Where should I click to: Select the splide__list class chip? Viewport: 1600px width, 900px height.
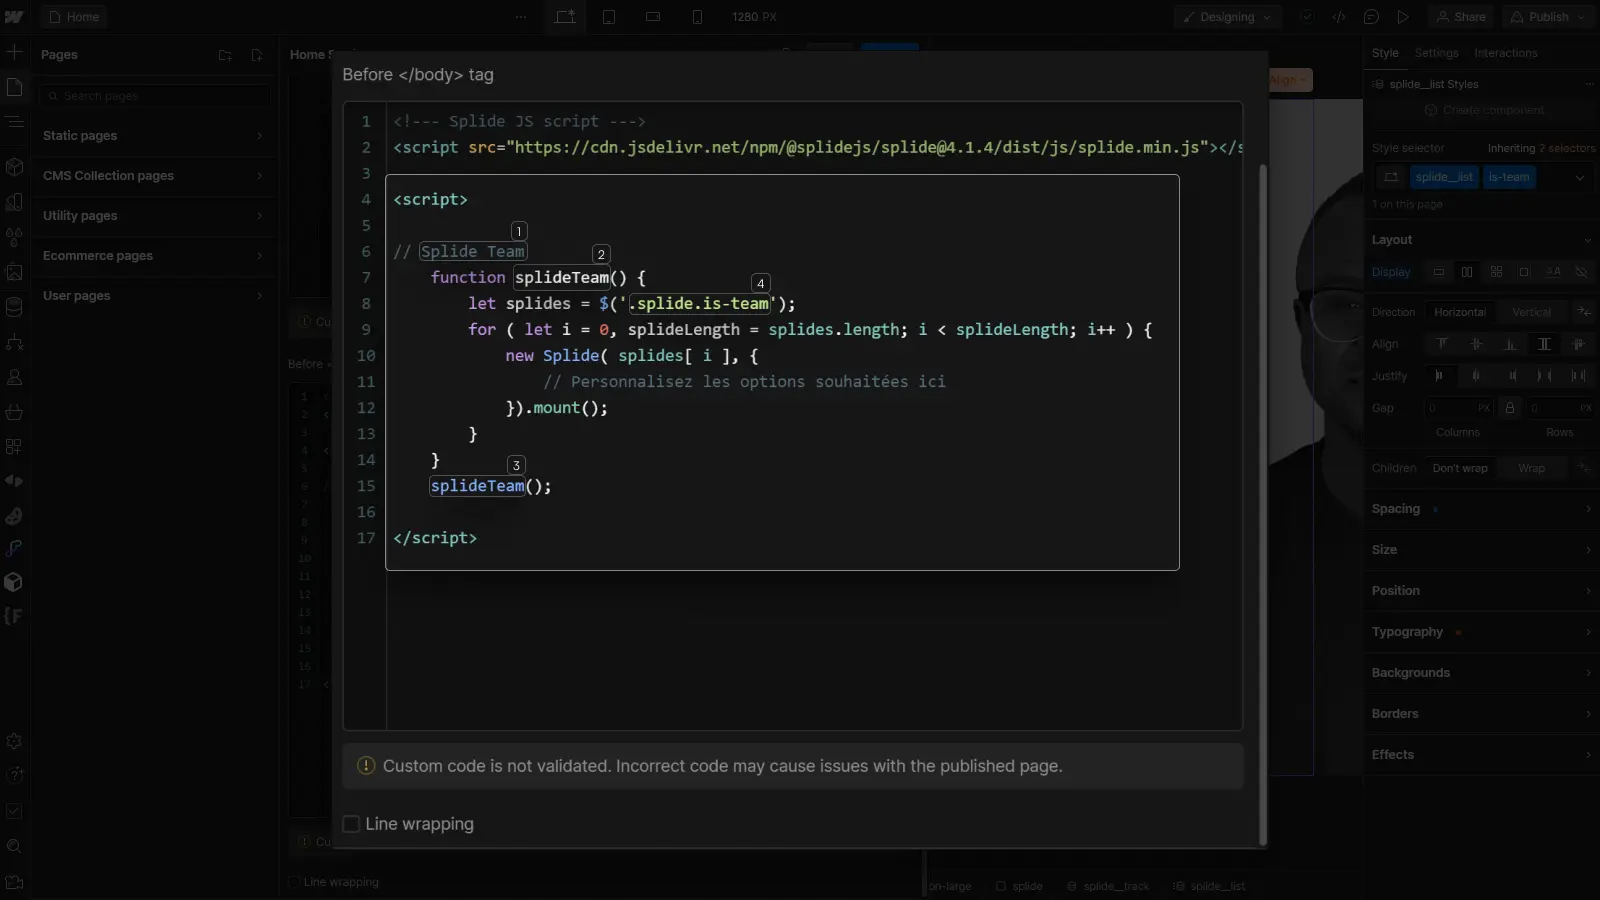[1444, 178]
